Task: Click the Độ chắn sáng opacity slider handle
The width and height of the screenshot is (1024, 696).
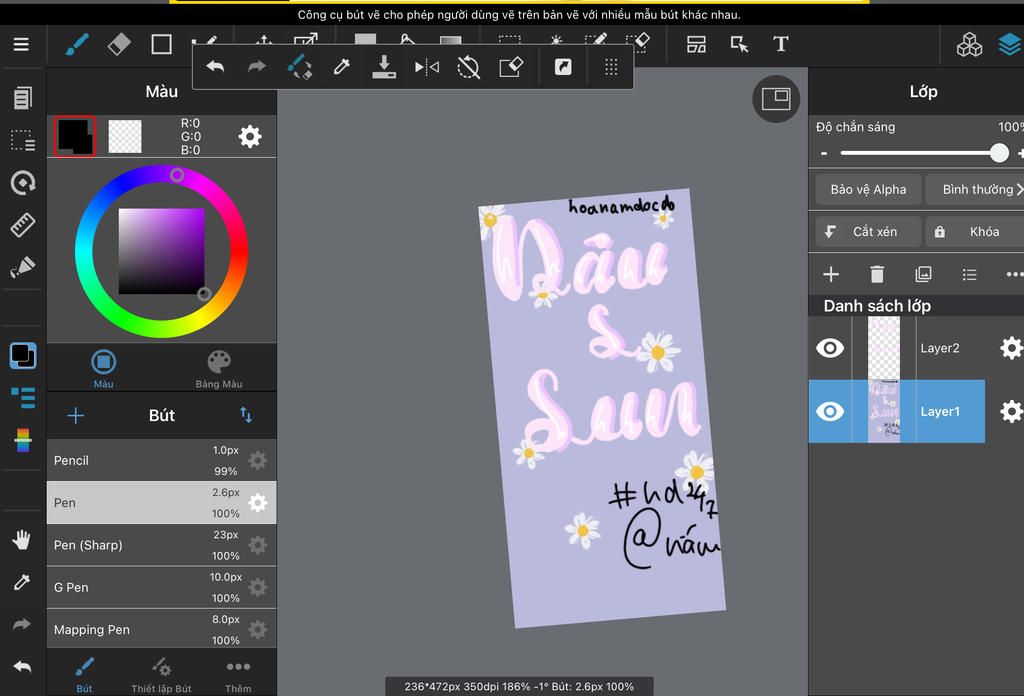Action: pyautogui.click(x=999, y=153)
